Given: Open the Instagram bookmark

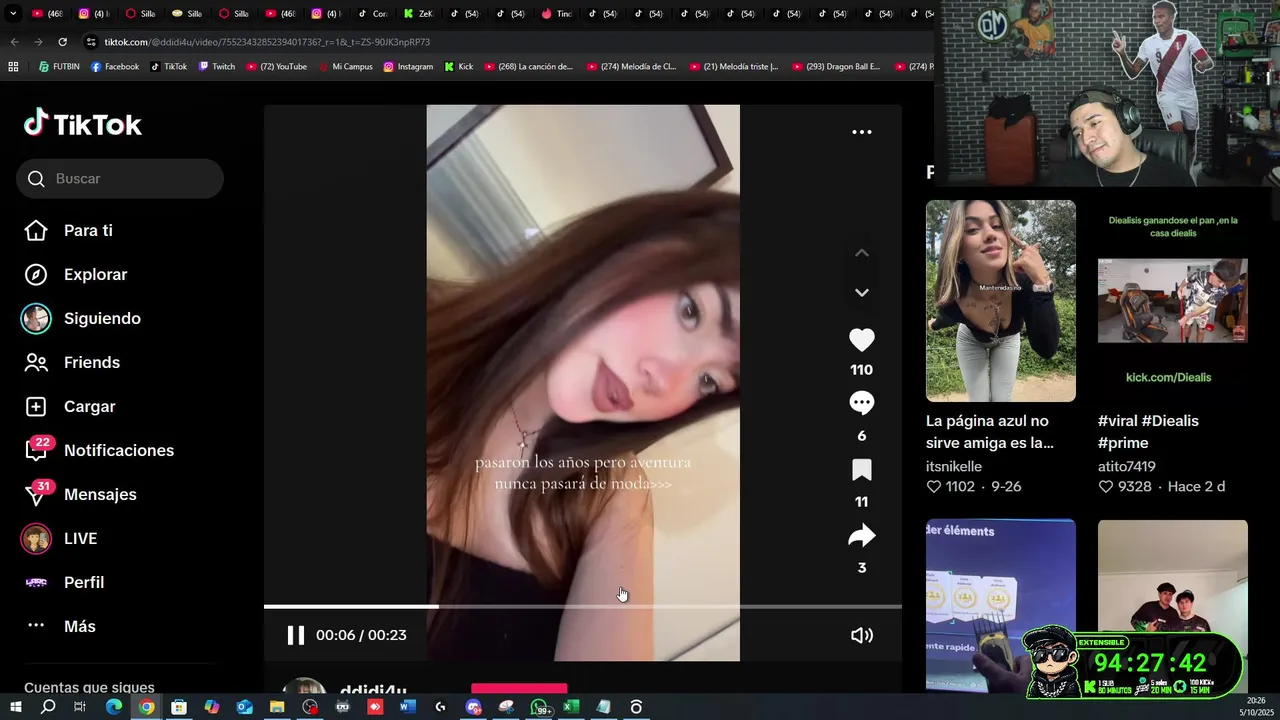Looking at the screenshot, I should point(408,67).
